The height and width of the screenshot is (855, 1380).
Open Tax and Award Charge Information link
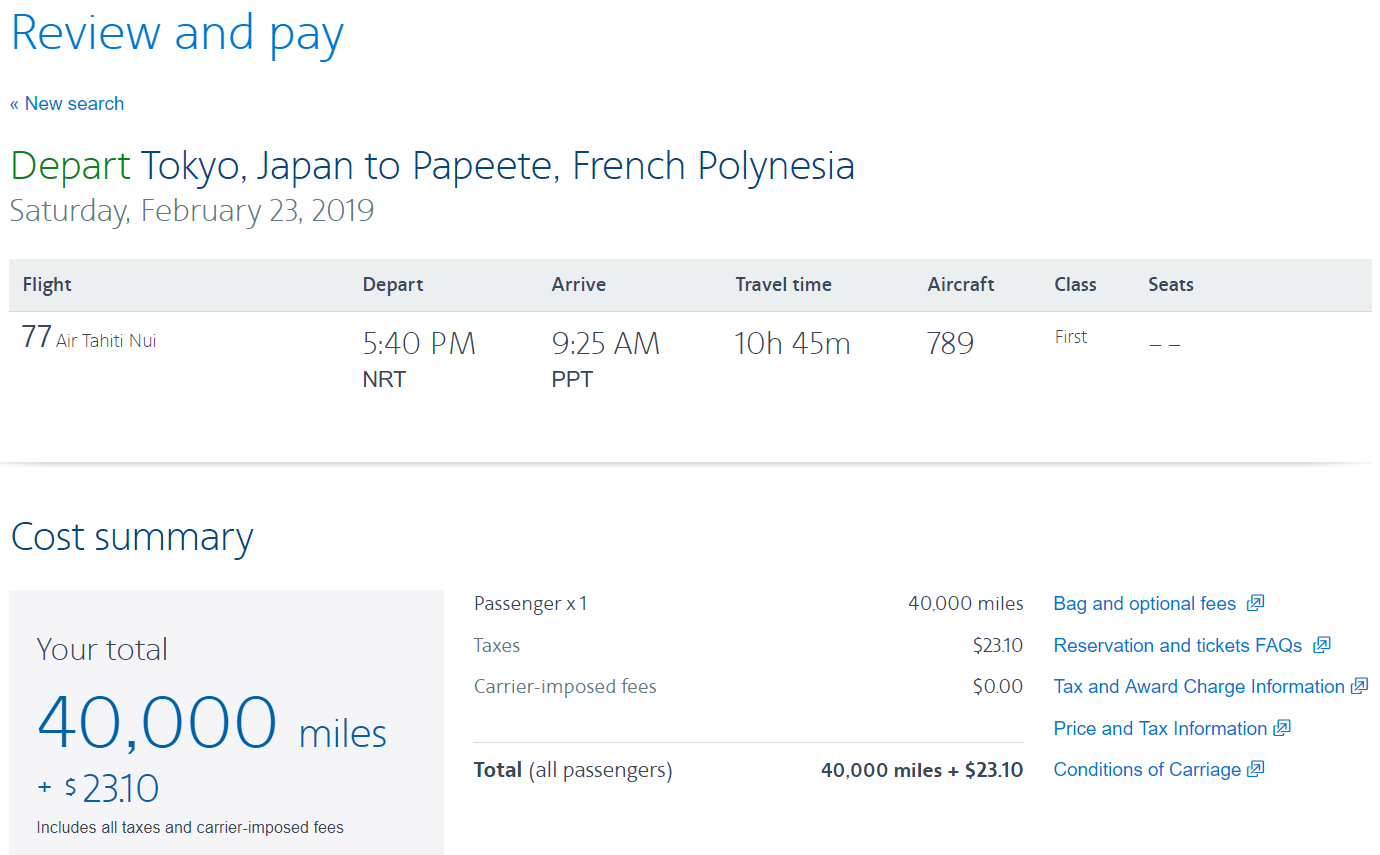pos(1198,687)
